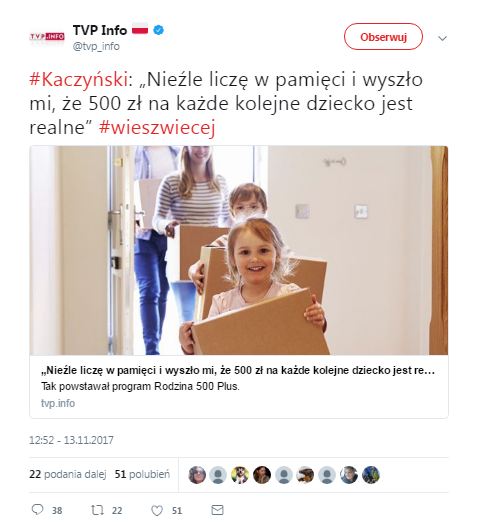The width and height of the screenshot is (478, 525).
Task: Click the TVP Info account name
Action: tap(100, 30)
